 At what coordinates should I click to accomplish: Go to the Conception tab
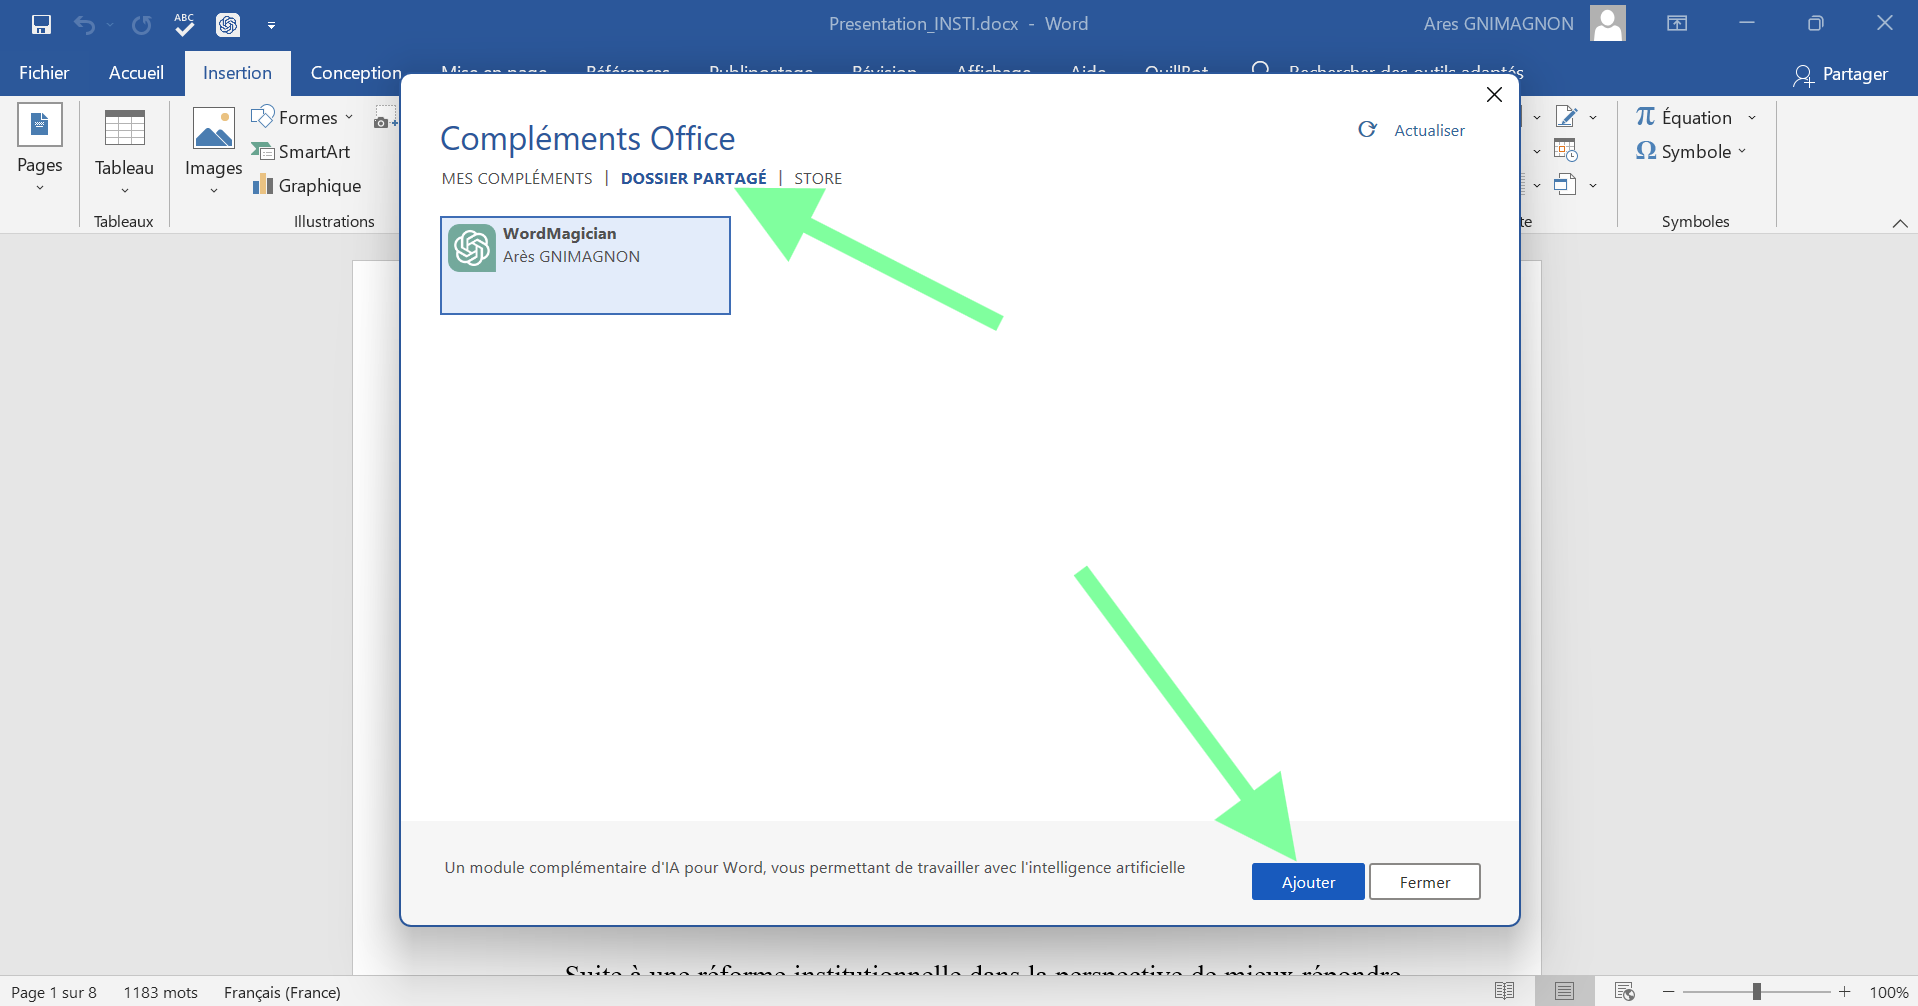click(356, 73)
